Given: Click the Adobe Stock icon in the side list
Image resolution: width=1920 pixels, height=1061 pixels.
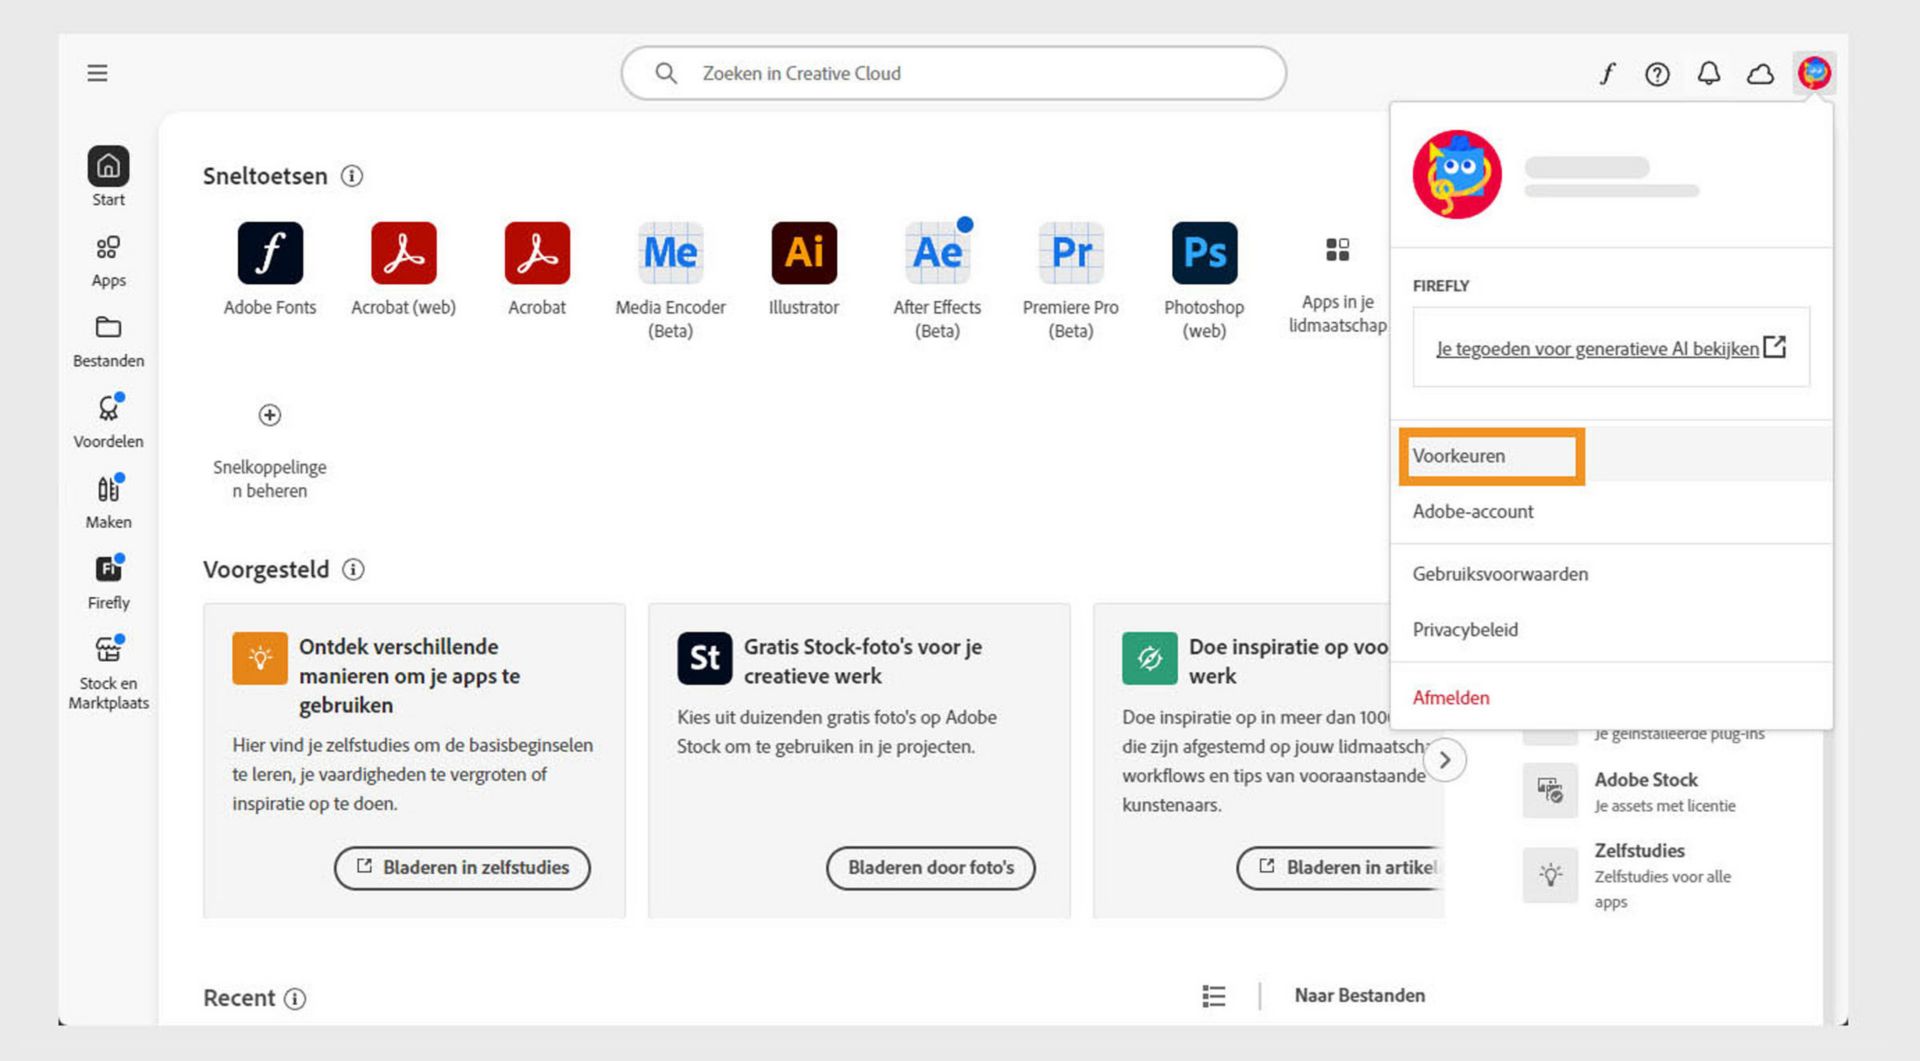Looking at the screenshot, I should tap(1550, 791).
